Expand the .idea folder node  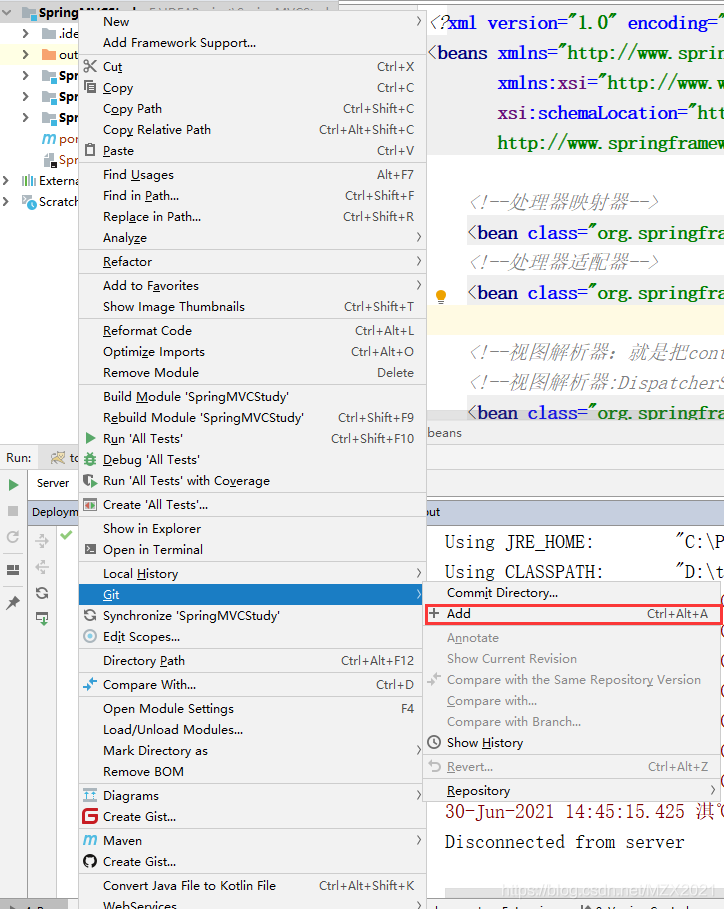tap(25, 33)
